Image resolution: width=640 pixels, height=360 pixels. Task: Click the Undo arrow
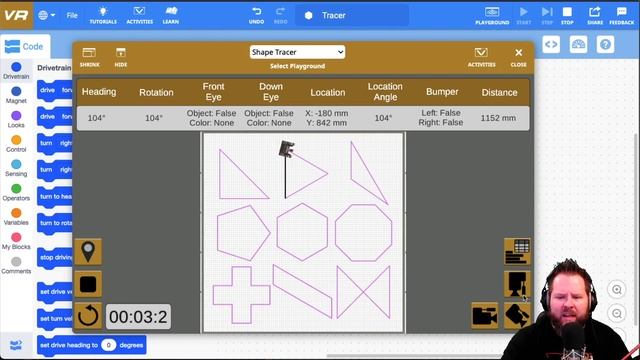(x=256, y=15)
